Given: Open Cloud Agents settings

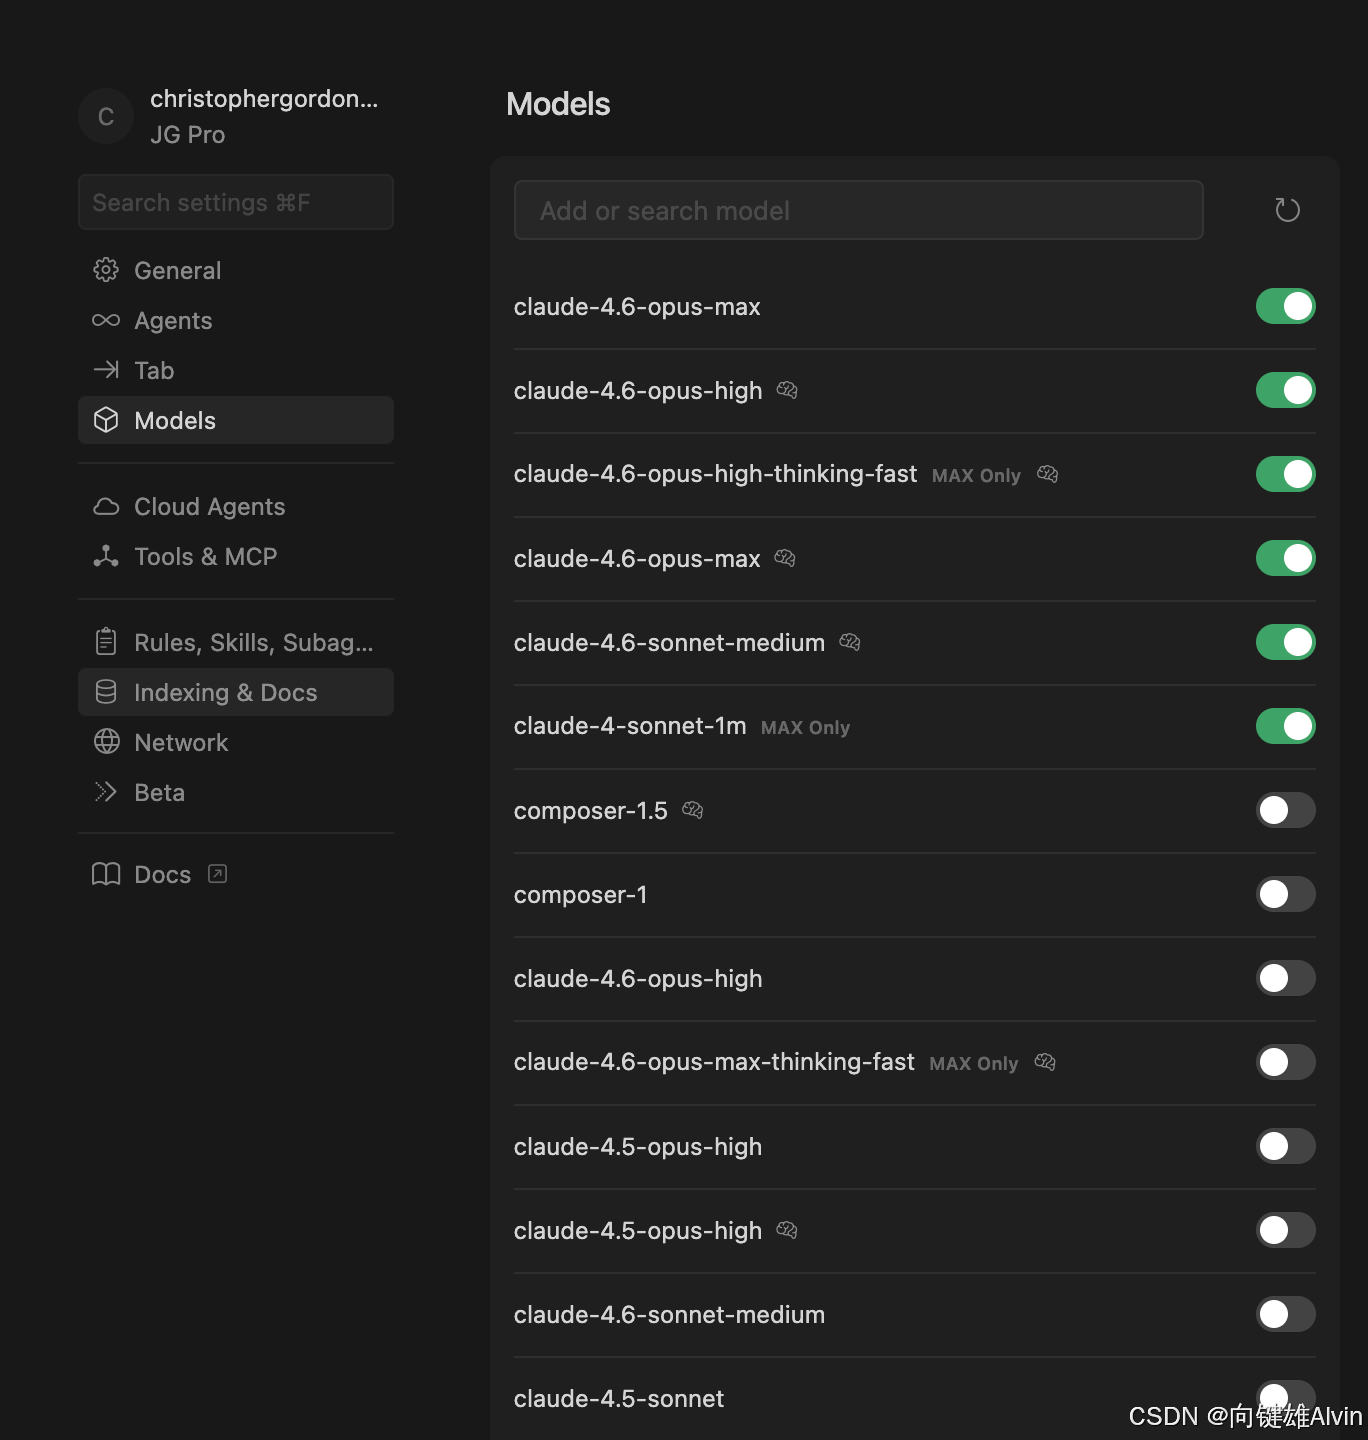Looking at the screenshot, I should click(236, 506).
